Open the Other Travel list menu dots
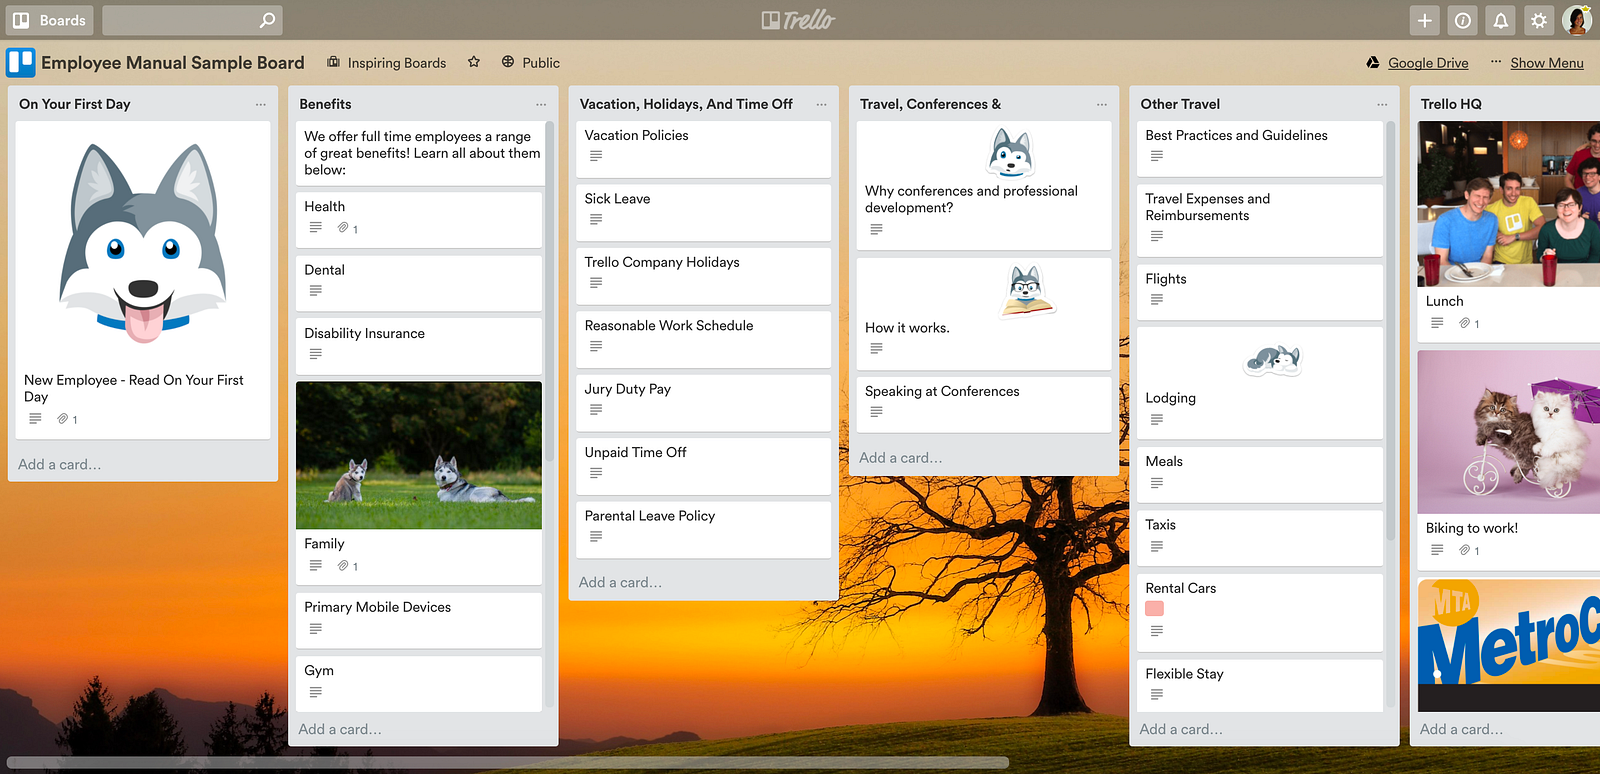The height and width of the screenshot is (774, 1600). coord(1382,104)
